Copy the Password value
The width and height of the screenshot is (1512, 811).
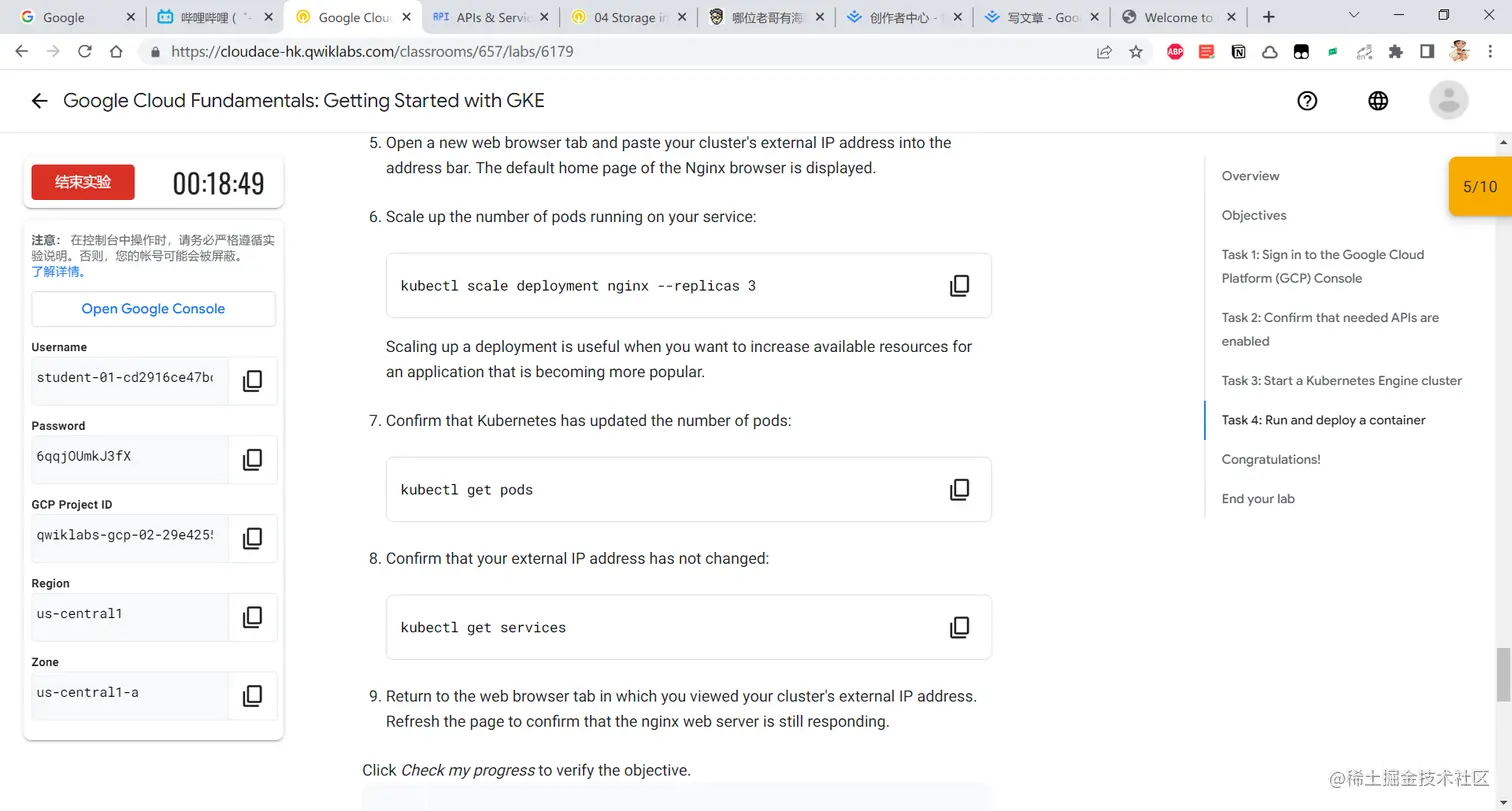pos(252,459)
